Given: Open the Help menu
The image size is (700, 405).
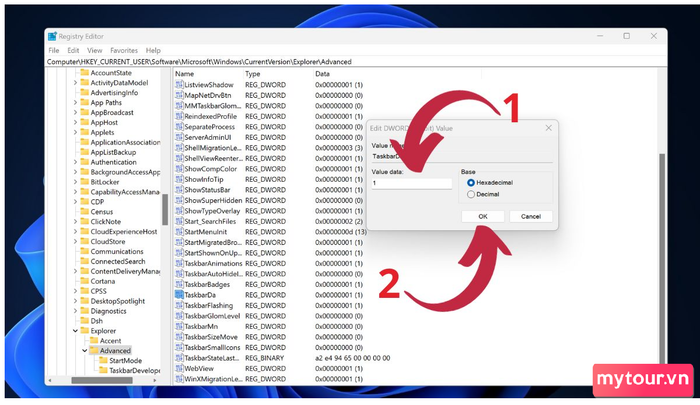Looking at the screenshot, I should point(153,50).
